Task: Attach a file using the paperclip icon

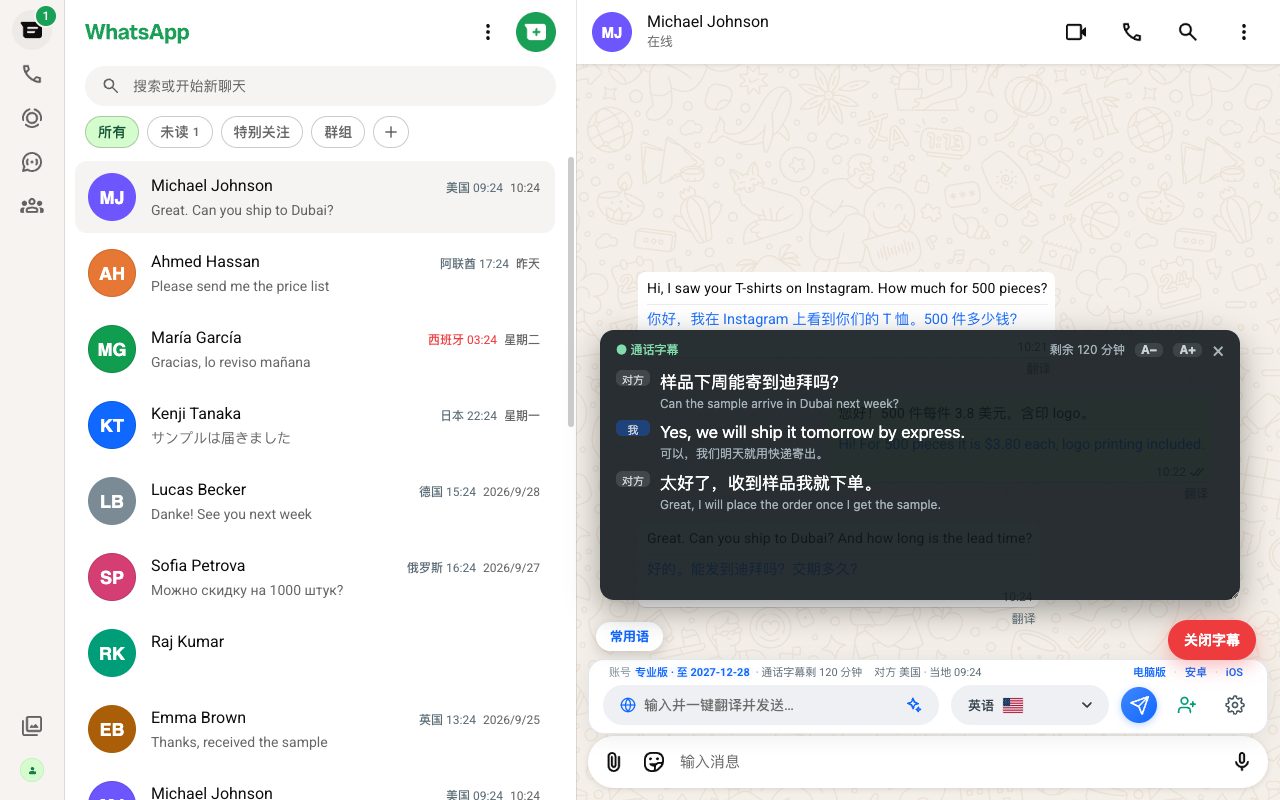Action: (614, 762)
